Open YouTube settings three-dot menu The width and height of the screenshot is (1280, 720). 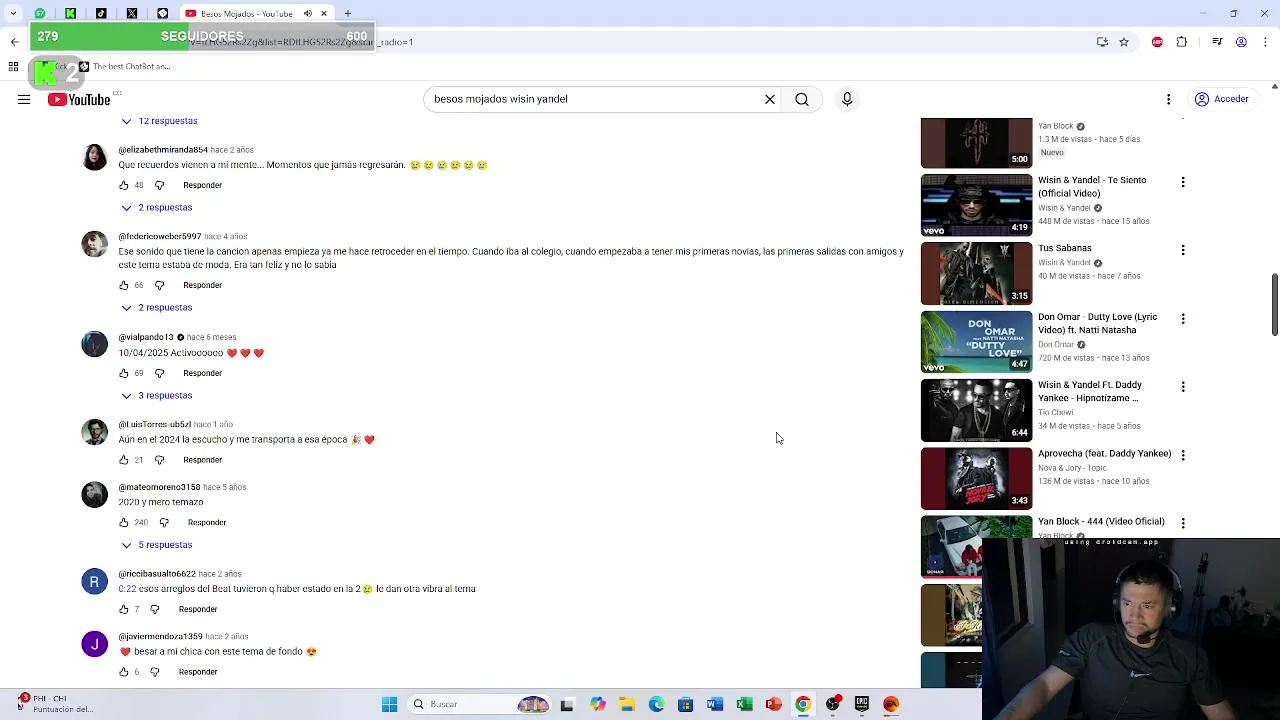click(1168, 99)
